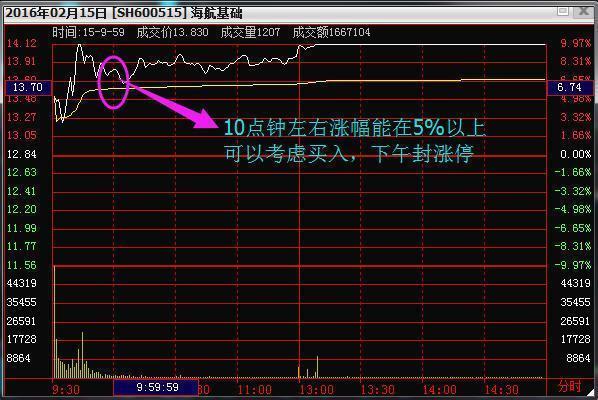Viewport: 598px width, 400px height.
Task: Click the 13:00 time axis label
Action: tap(316, 389)
